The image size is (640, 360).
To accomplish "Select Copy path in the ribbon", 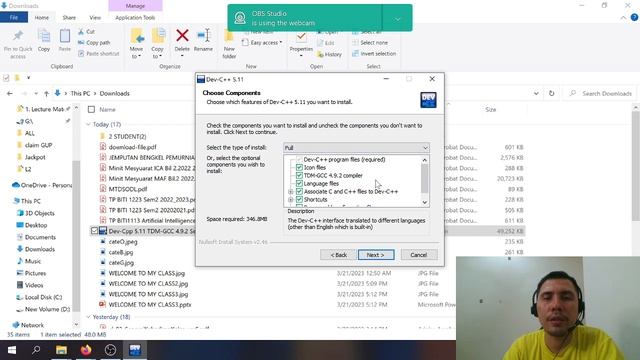I will [x=94, y=42].
